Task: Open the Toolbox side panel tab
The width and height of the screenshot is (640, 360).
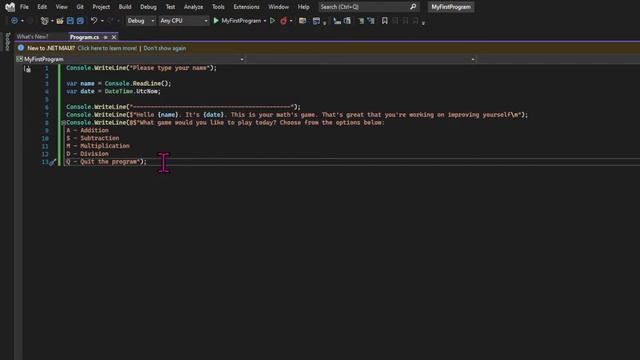Action: coord(7,41)
